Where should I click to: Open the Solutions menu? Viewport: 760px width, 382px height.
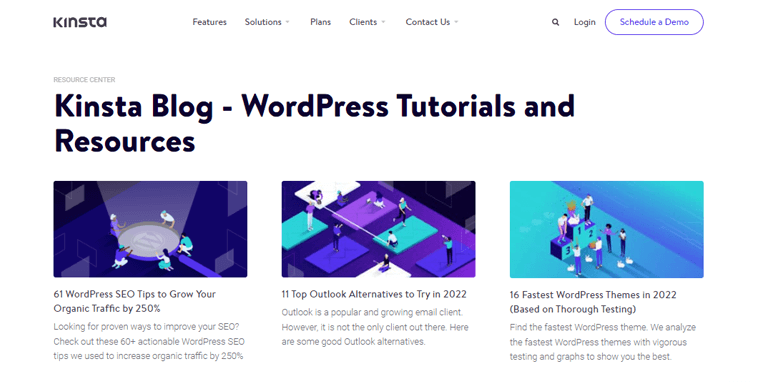[x=263, y=22]
